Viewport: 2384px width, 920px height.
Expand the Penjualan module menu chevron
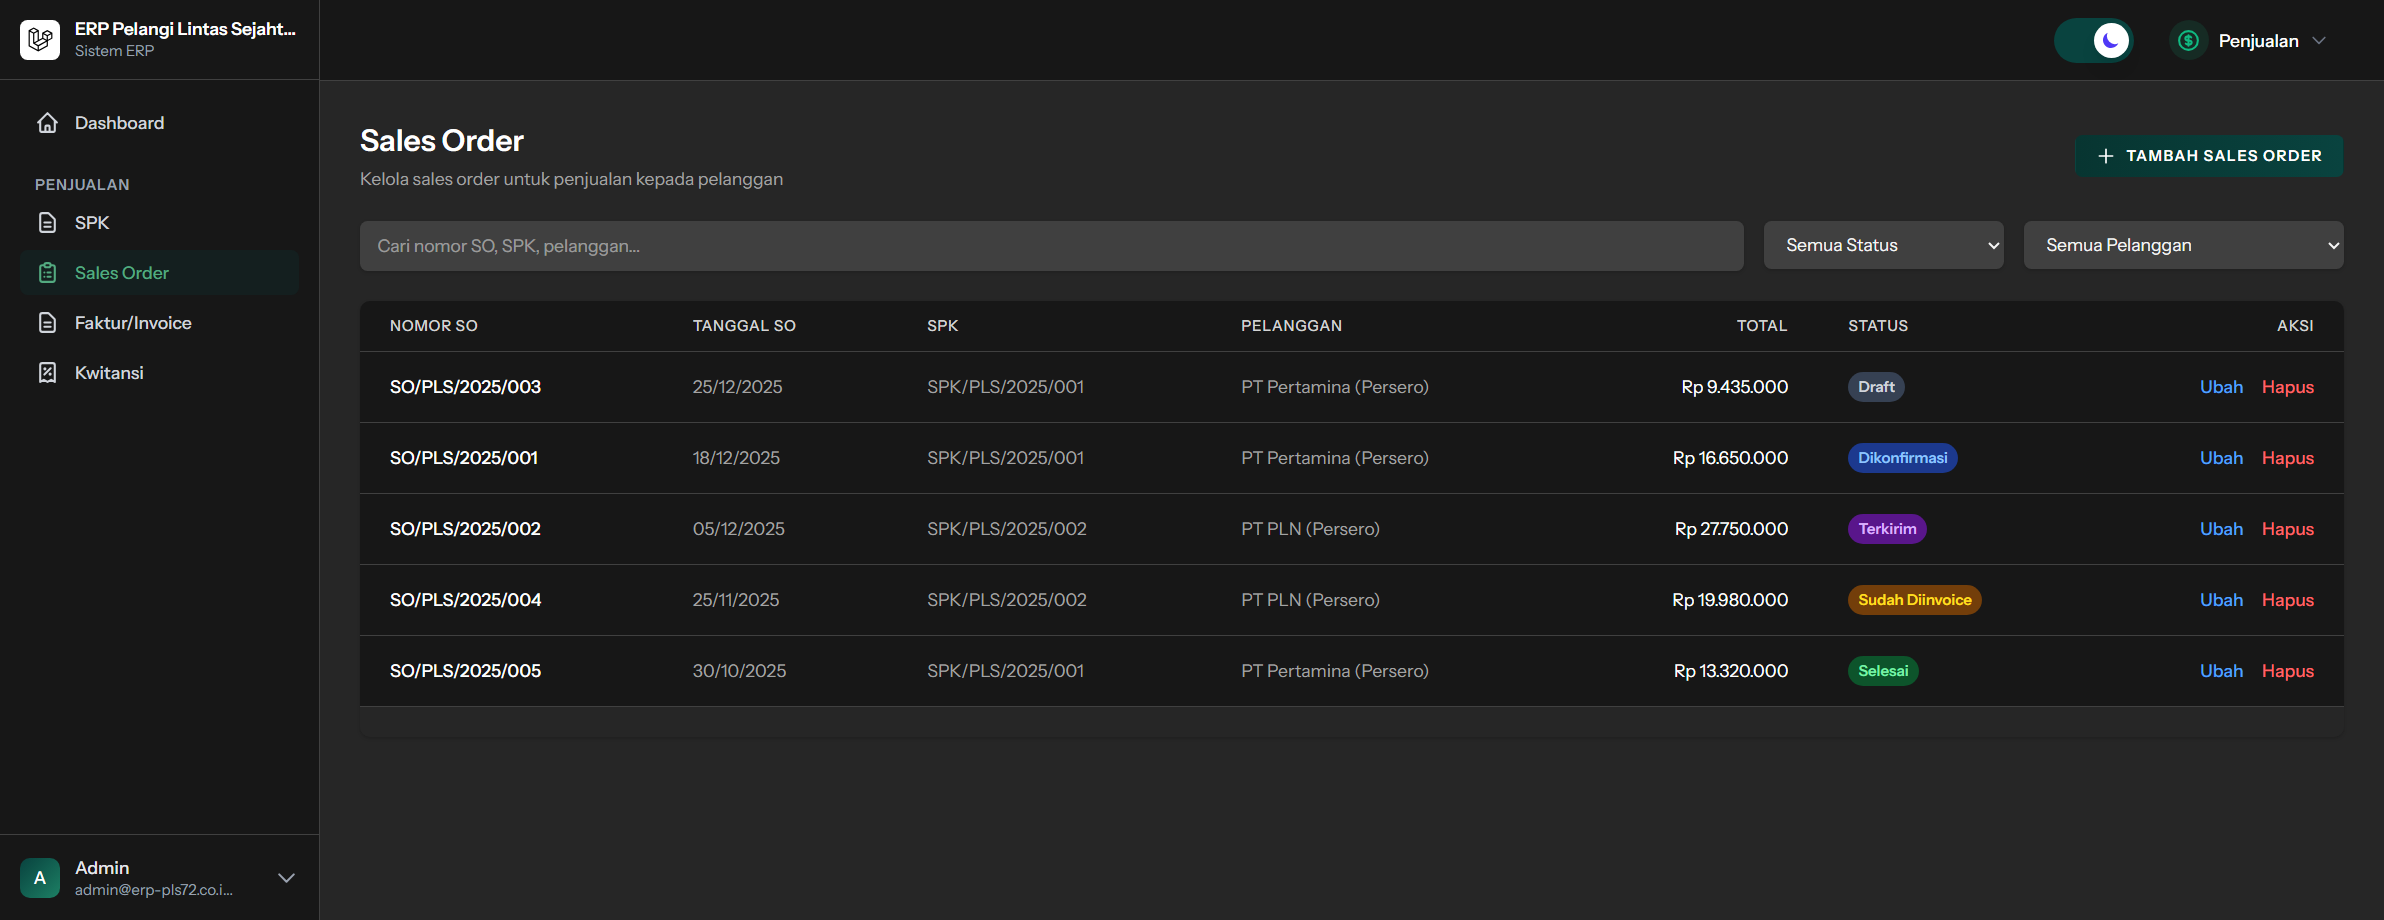pos(2320,41)
